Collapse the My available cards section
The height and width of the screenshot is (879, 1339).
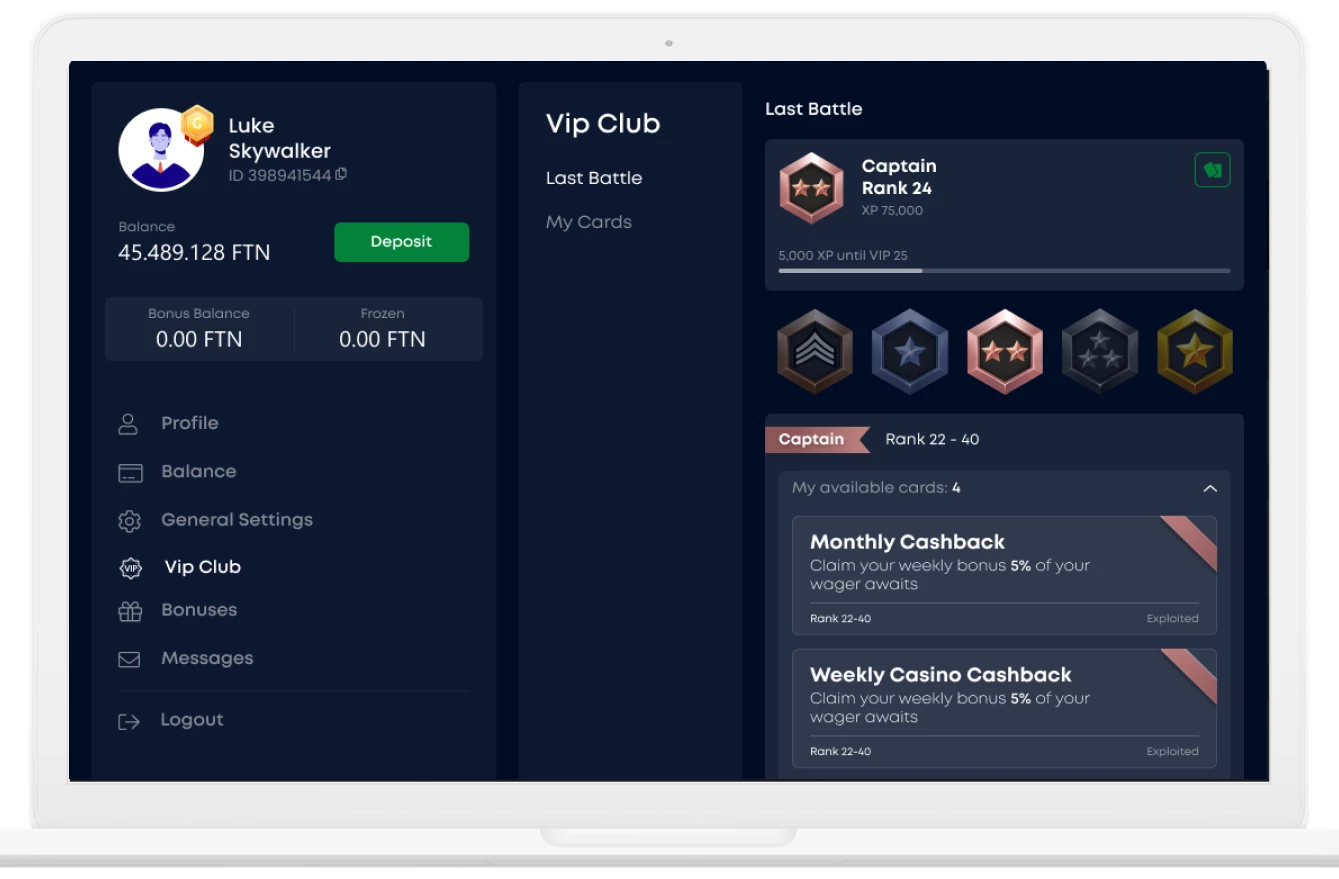1209,489
